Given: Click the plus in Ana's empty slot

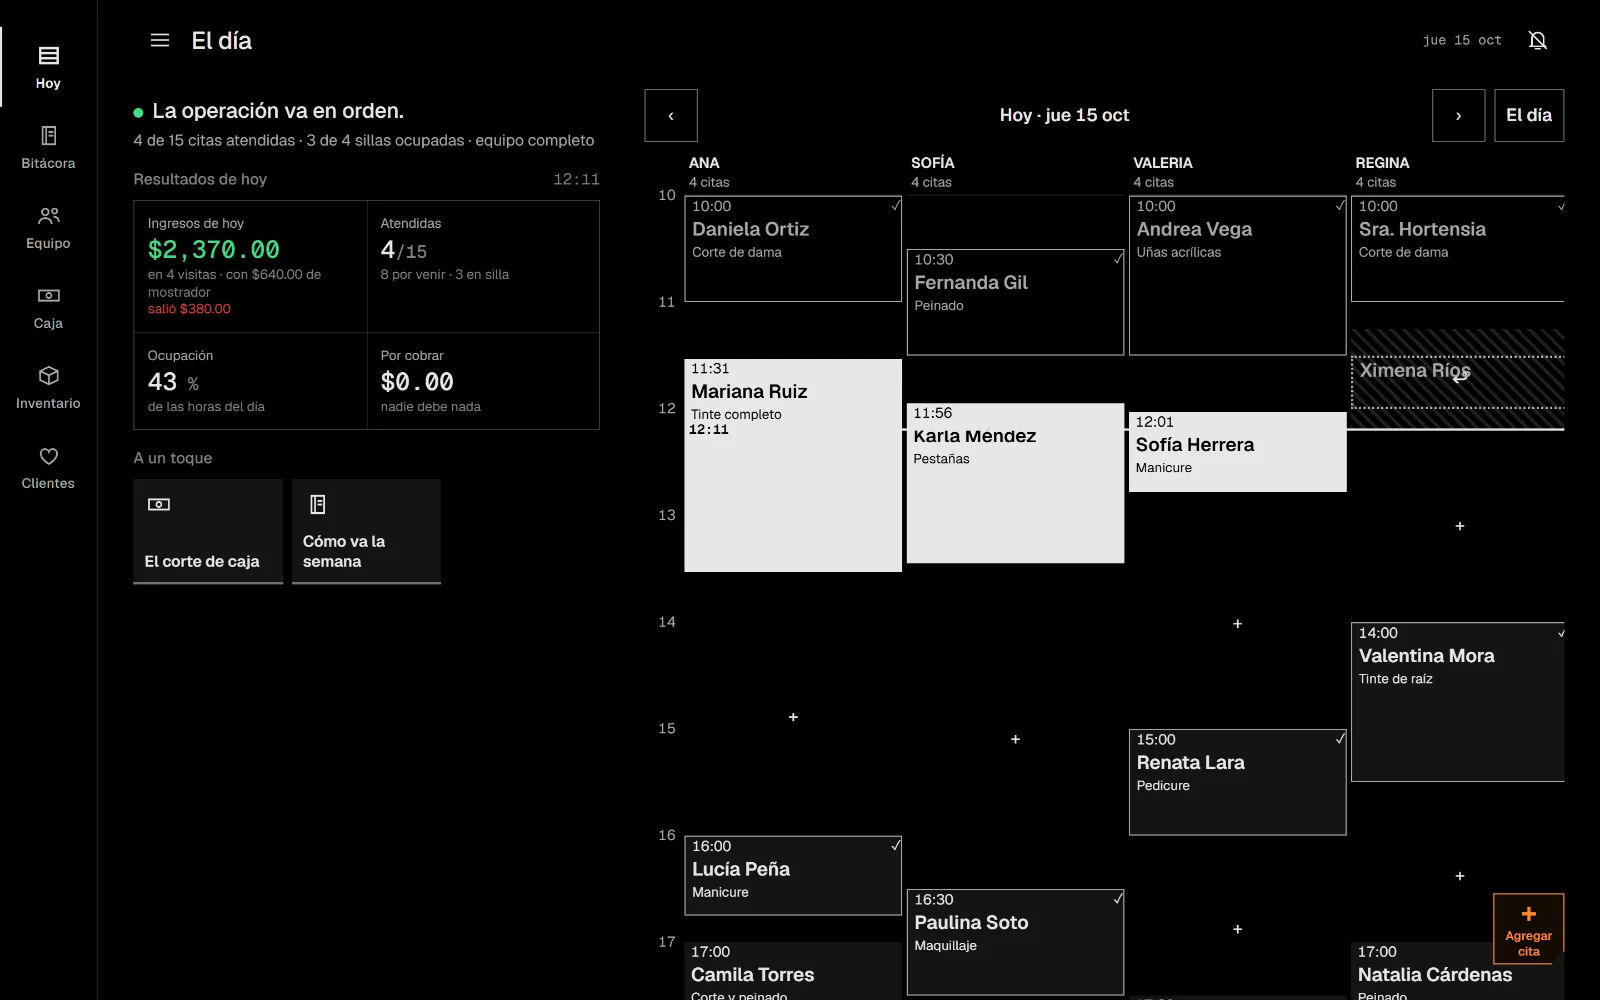Looking at the screenshot, I should click(793, 717).
